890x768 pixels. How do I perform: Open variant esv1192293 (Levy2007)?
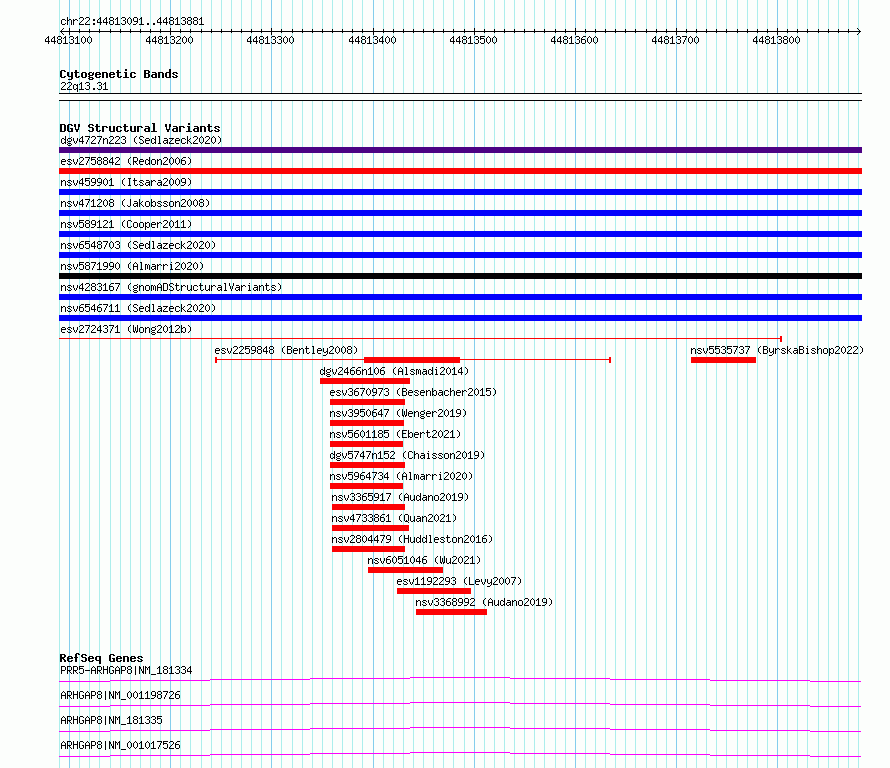(x=459, y=581)
